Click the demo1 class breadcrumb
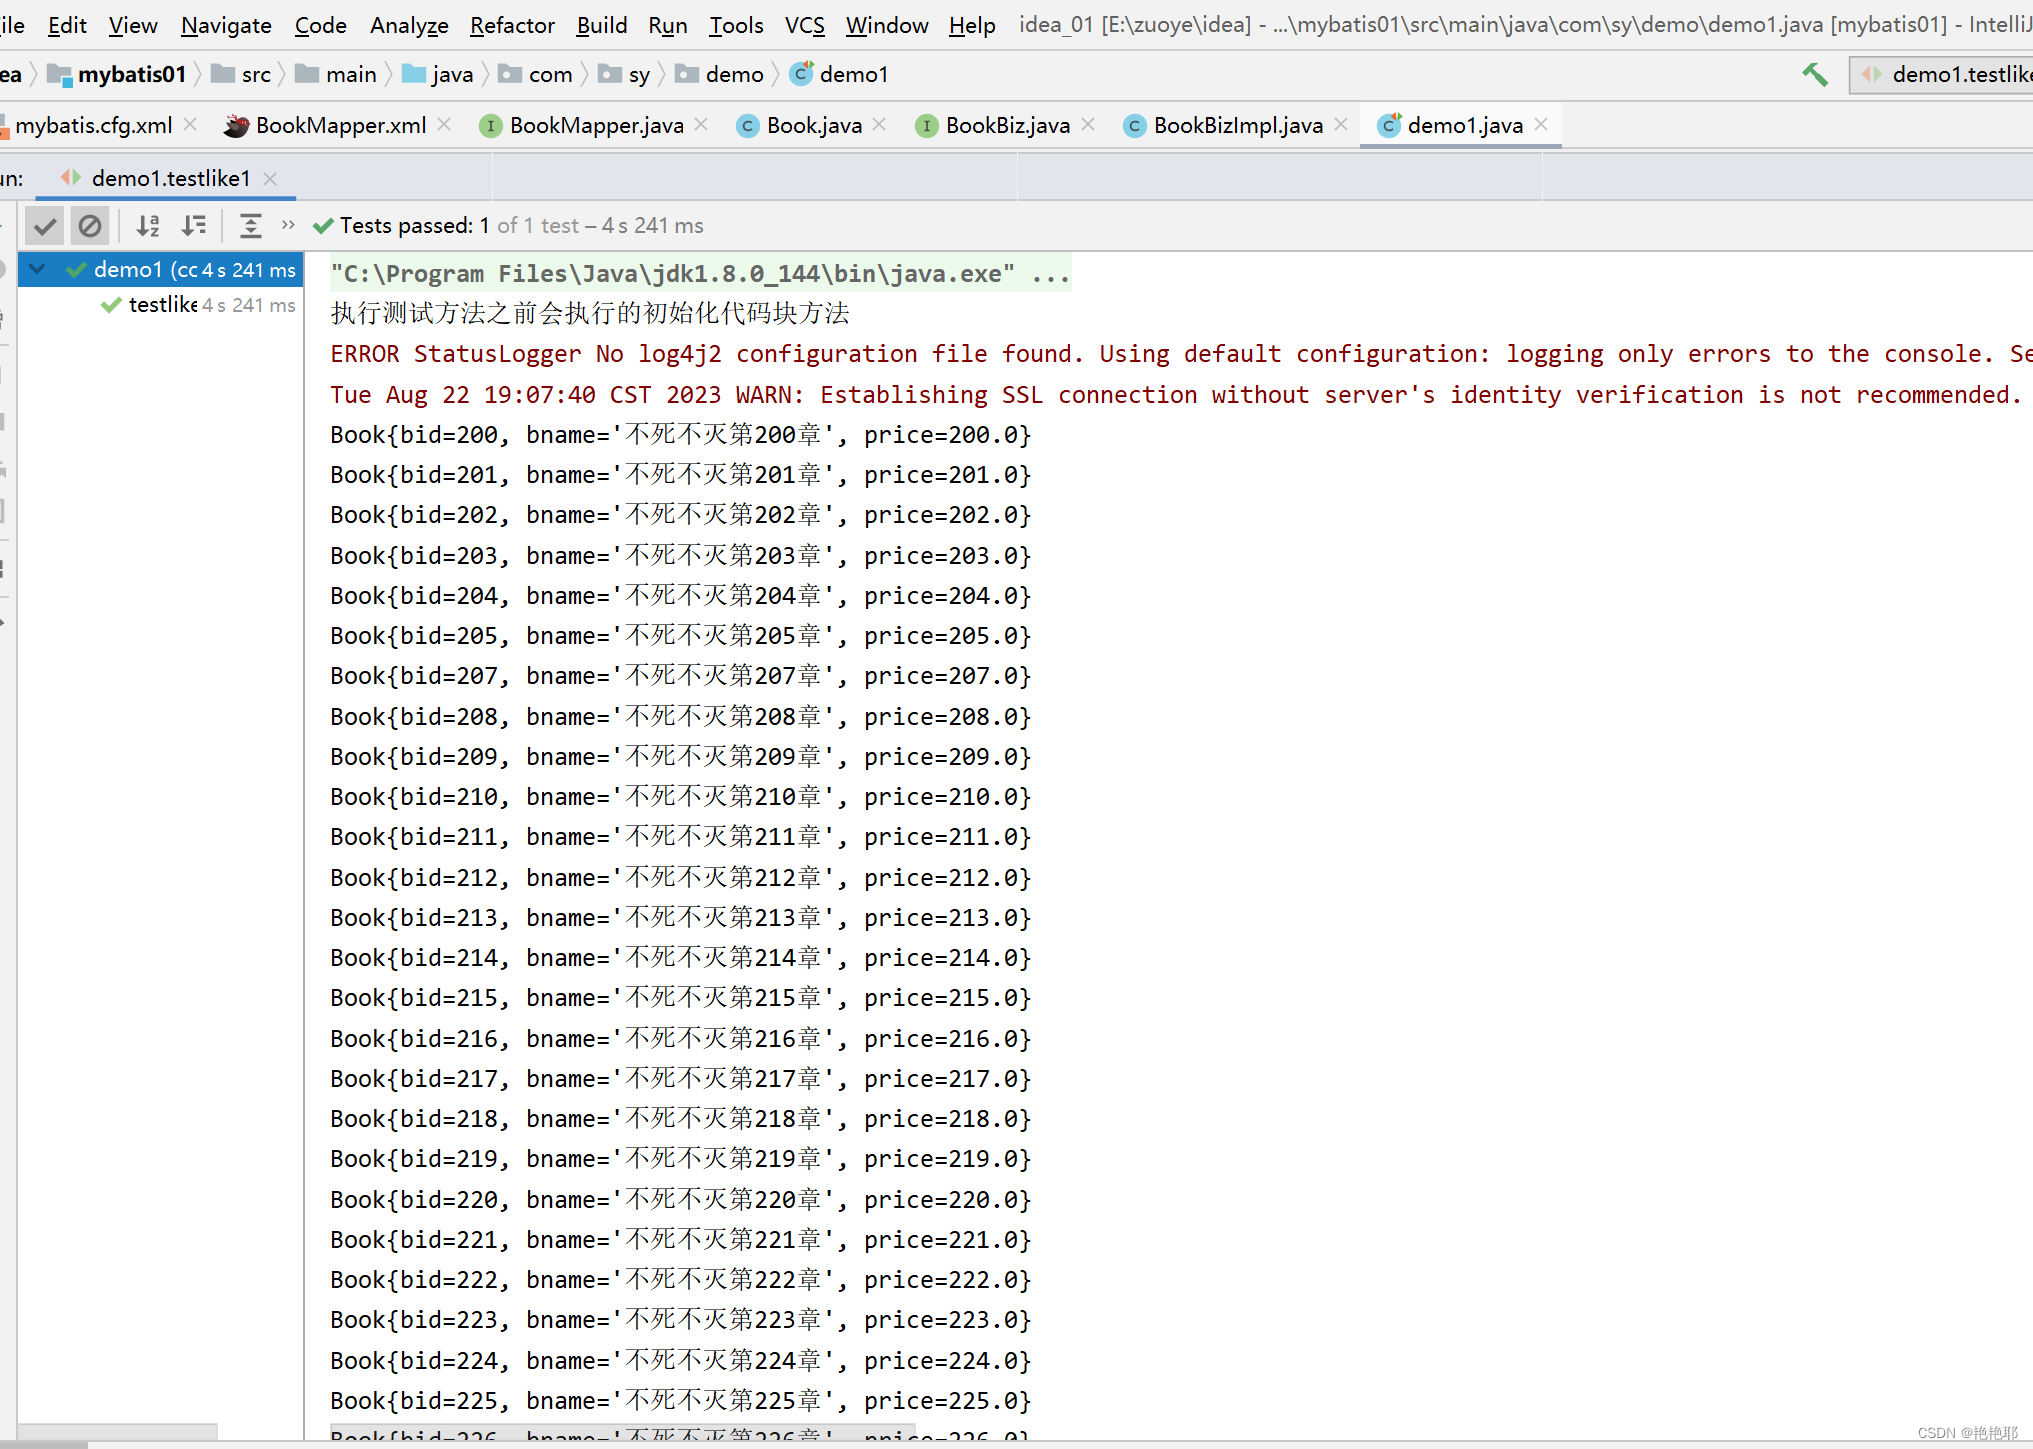This screenshot has height=1449, width=2033. tap(852, 75)
